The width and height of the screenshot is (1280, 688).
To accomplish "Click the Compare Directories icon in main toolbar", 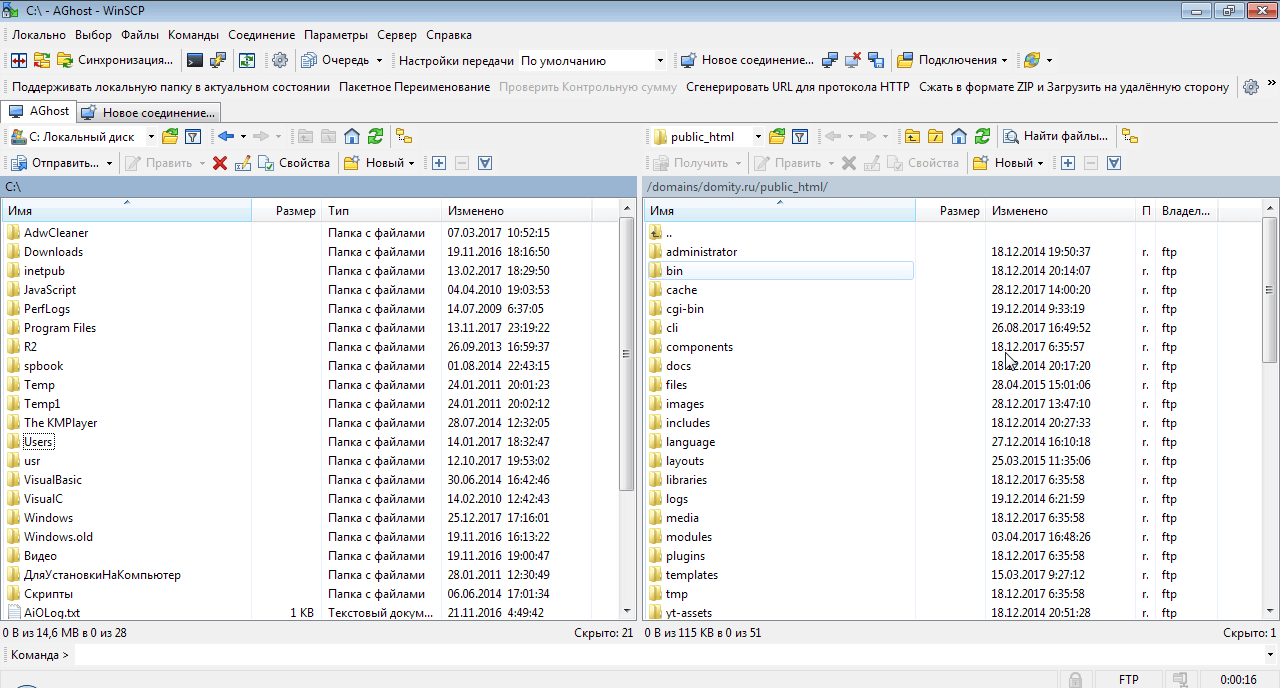I will (18, 60).
